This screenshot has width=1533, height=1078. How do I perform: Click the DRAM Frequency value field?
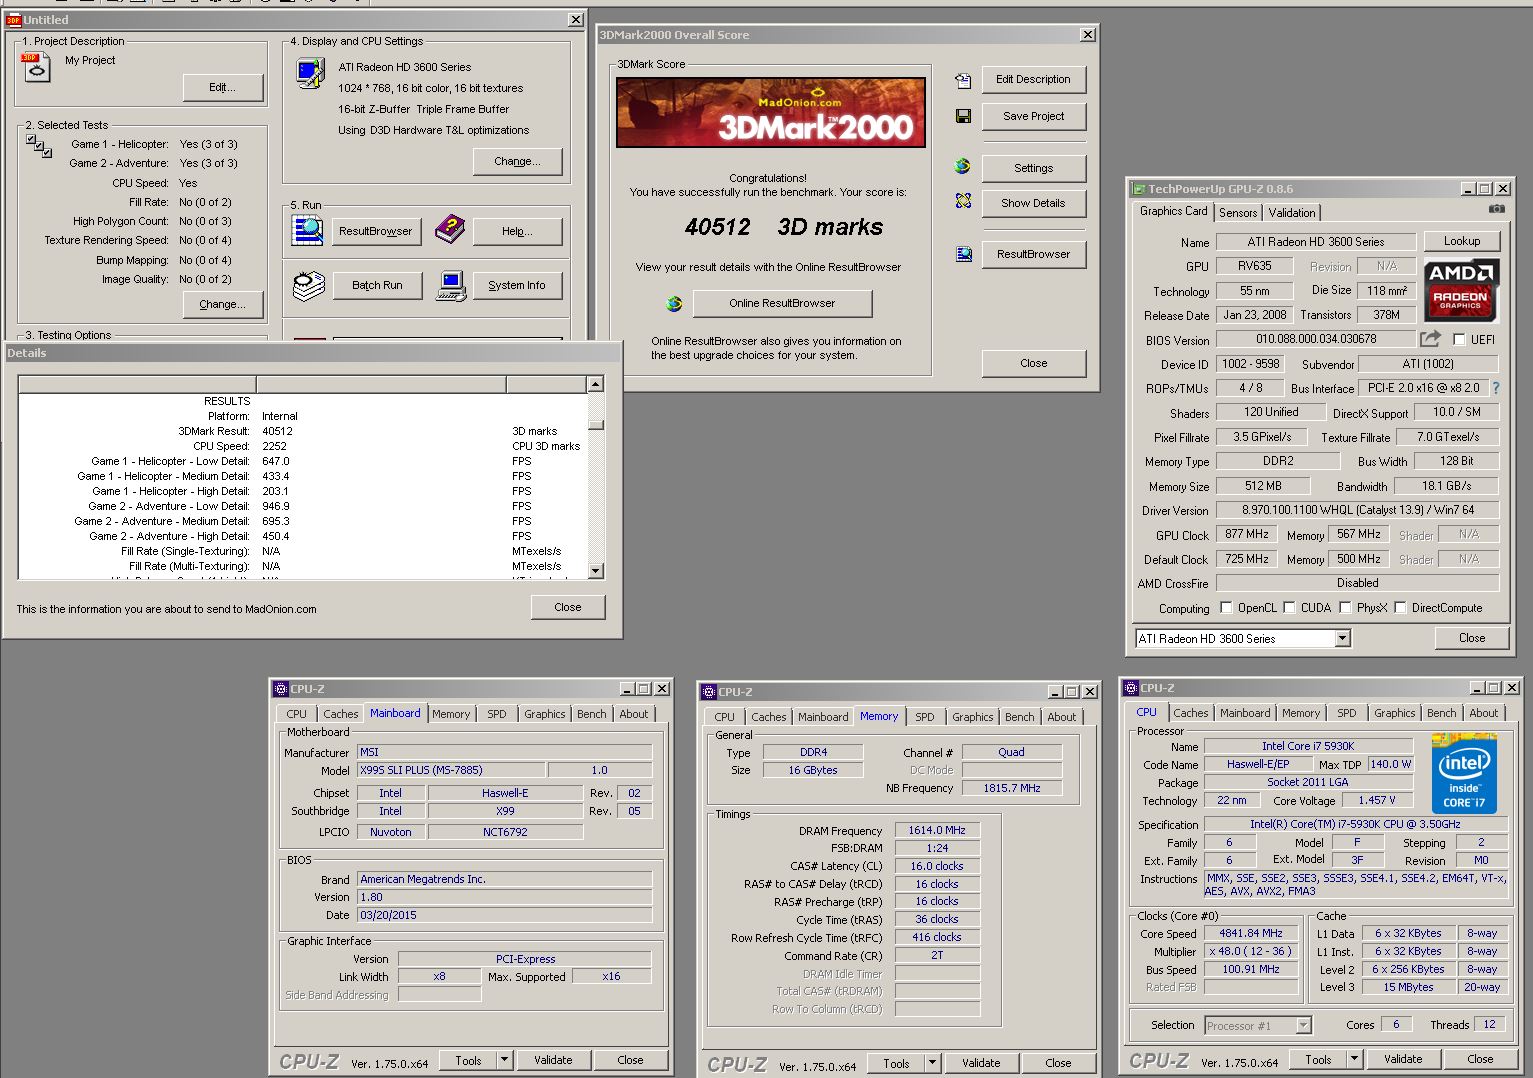[x=937, y=830]
